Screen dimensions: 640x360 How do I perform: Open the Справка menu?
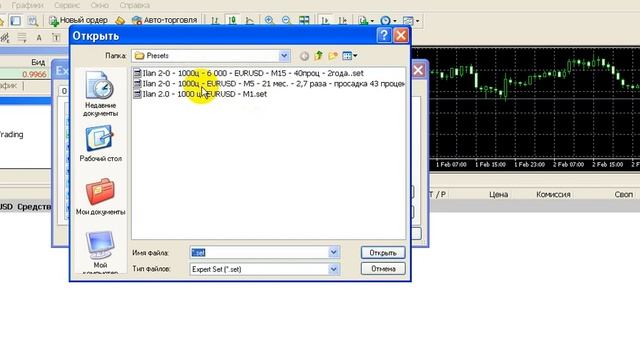pos(135,5)
